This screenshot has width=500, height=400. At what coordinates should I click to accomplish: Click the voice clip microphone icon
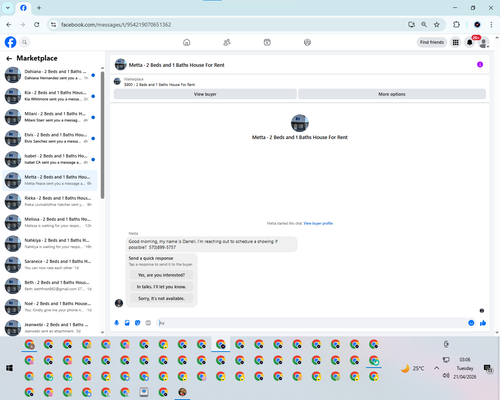[x=117, y=323]
